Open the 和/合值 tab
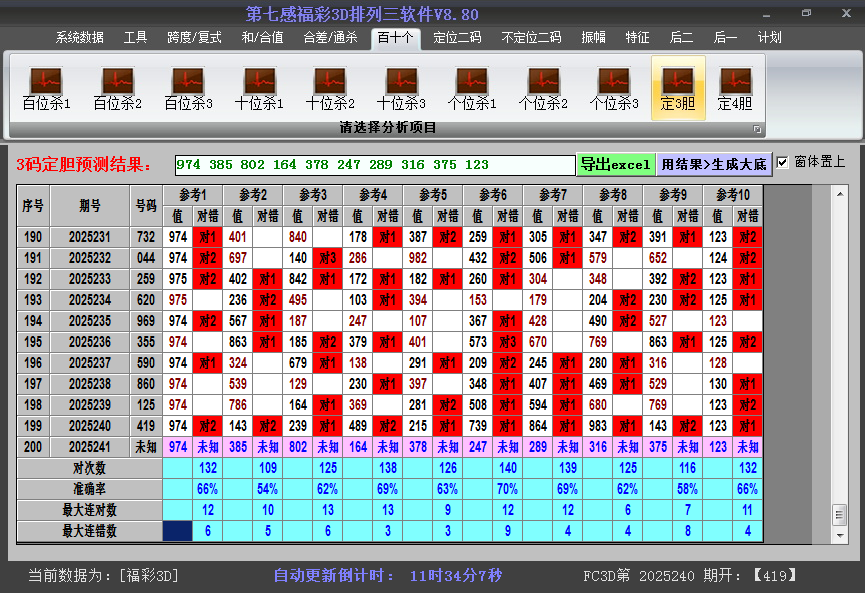Viewport: 865px width, 593px height. pyautogui.click(x=262, y=37)
